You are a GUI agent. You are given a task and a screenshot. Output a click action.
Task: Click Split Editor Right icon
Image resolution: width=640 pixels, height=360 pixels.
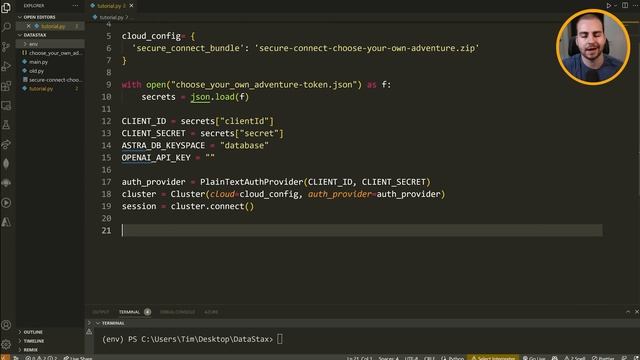625,5
